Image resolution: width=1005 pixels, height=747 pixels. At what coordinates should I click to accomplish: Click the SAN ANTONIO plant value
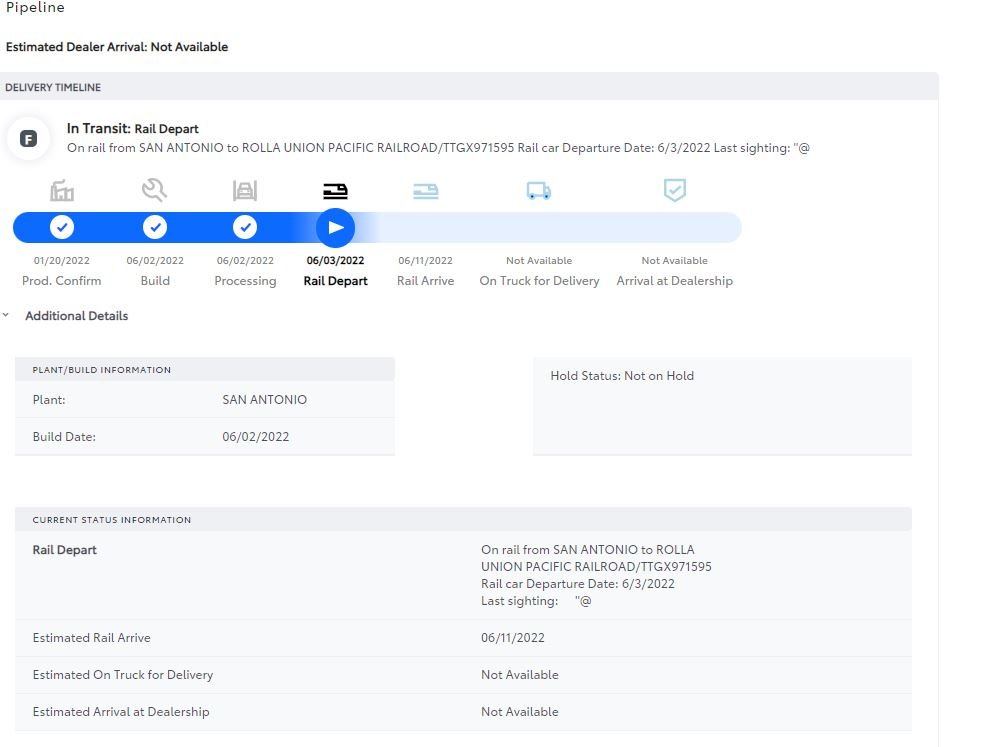click(265, 399)
